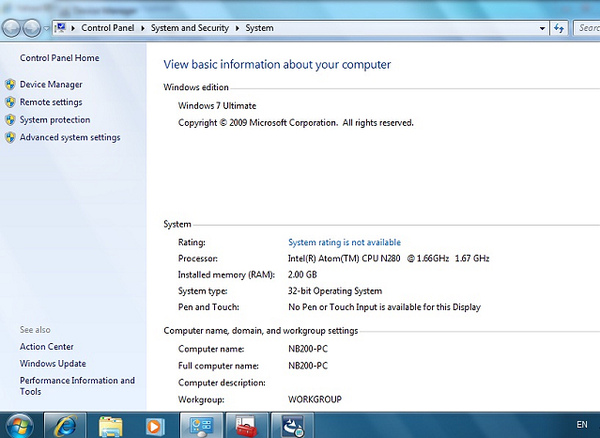
Task: Click the computer icon in address bar
Action: point(60,28)
